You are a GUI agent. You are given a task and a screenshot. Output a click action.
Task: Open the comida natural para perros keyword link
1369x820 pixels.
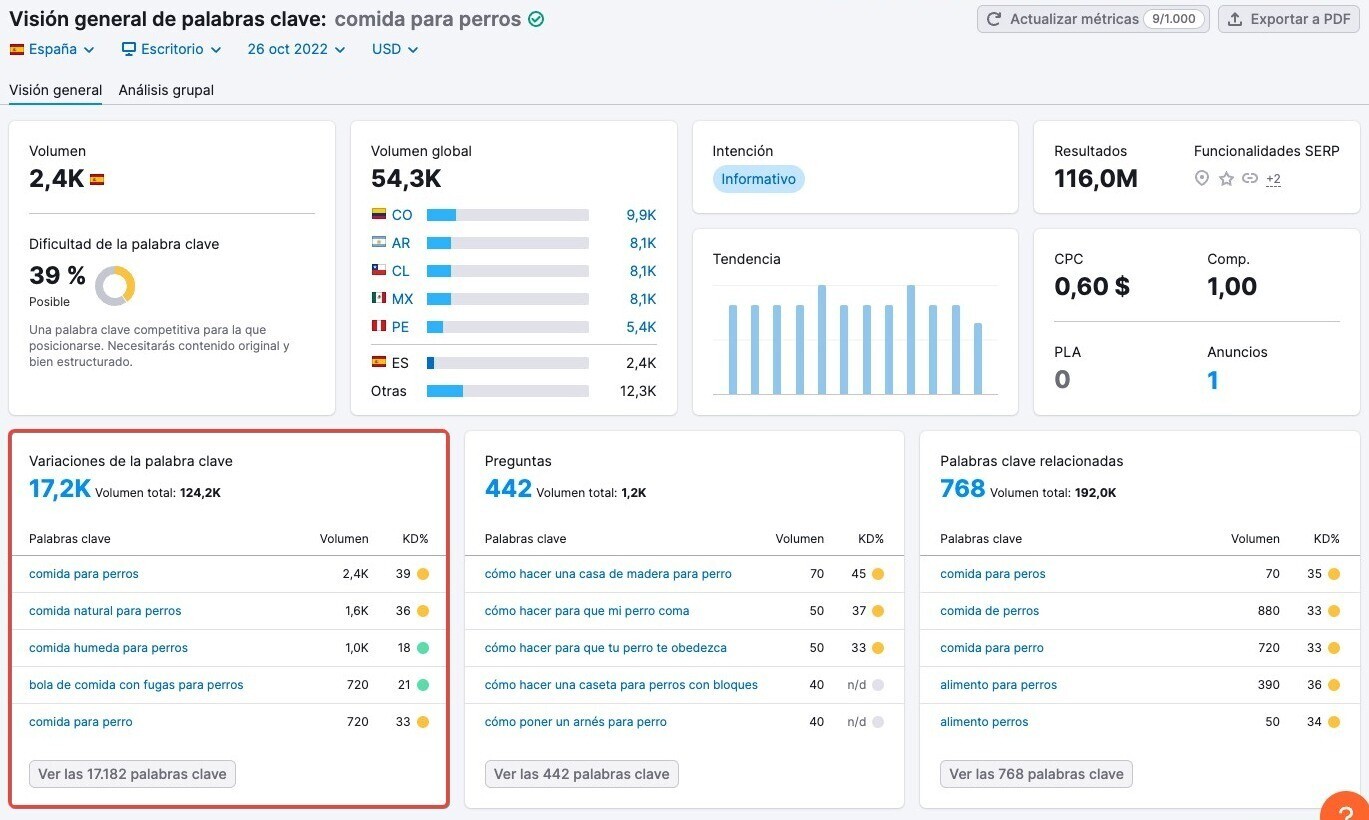click(105, 611)
